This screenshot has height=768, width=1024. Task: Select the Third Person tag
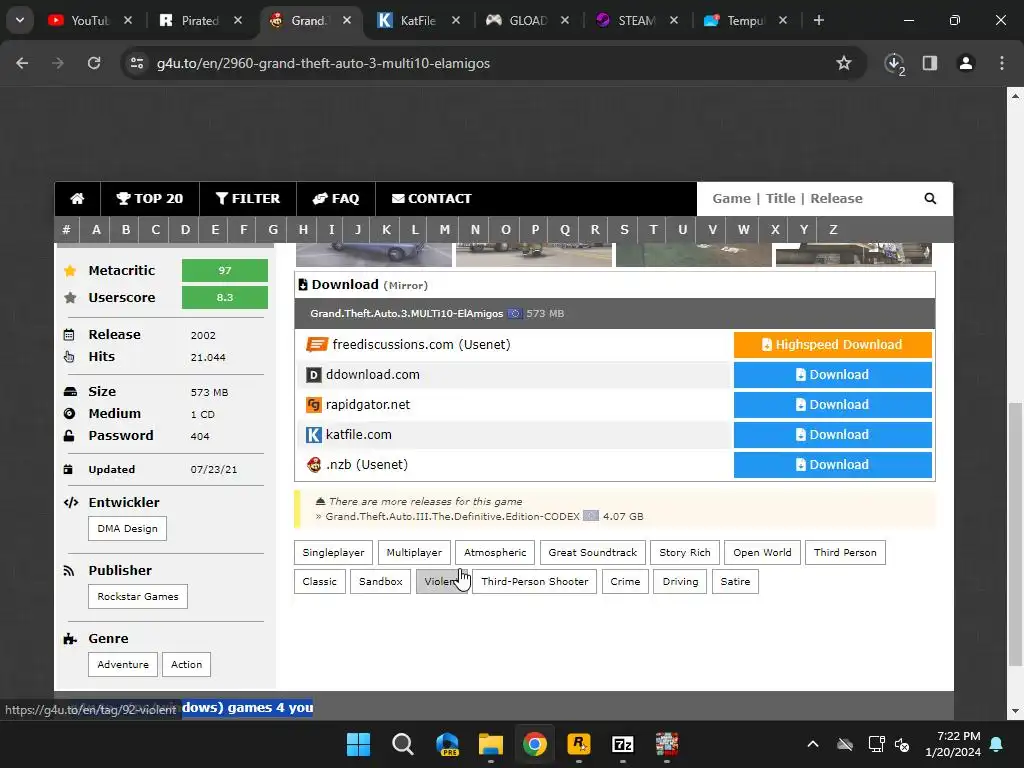[x=845, y=552]
